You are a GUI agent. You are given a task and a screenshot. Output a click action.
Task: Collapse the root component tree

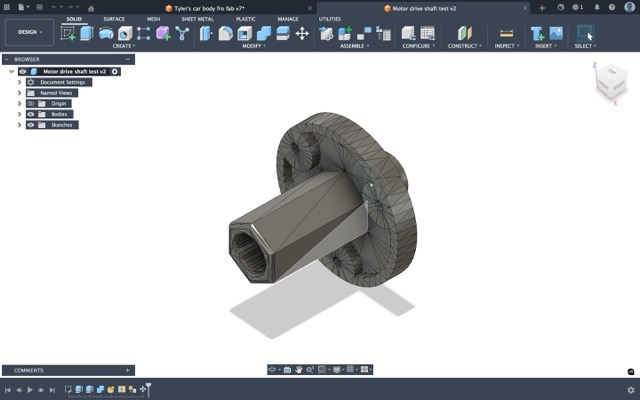click(11, 71)
